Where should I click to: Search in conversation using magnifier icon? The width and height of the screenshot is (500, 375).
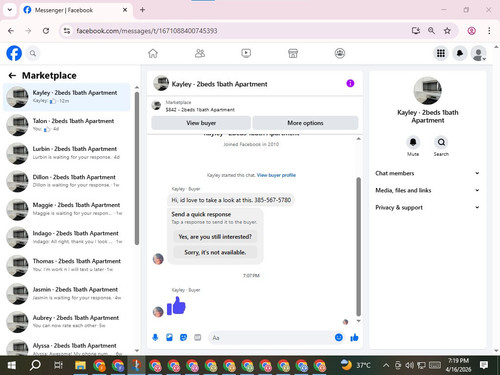441,142
